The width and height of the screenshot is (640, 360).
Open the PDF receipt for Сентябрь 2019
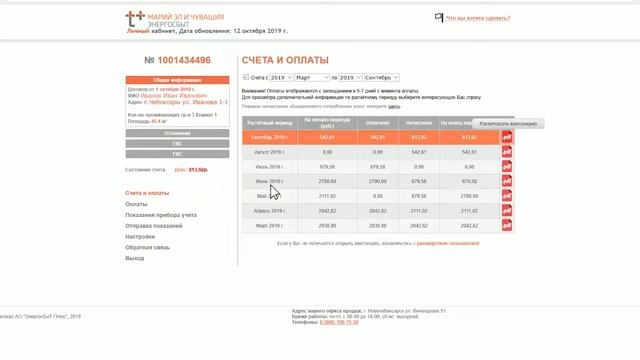point(507,137)
